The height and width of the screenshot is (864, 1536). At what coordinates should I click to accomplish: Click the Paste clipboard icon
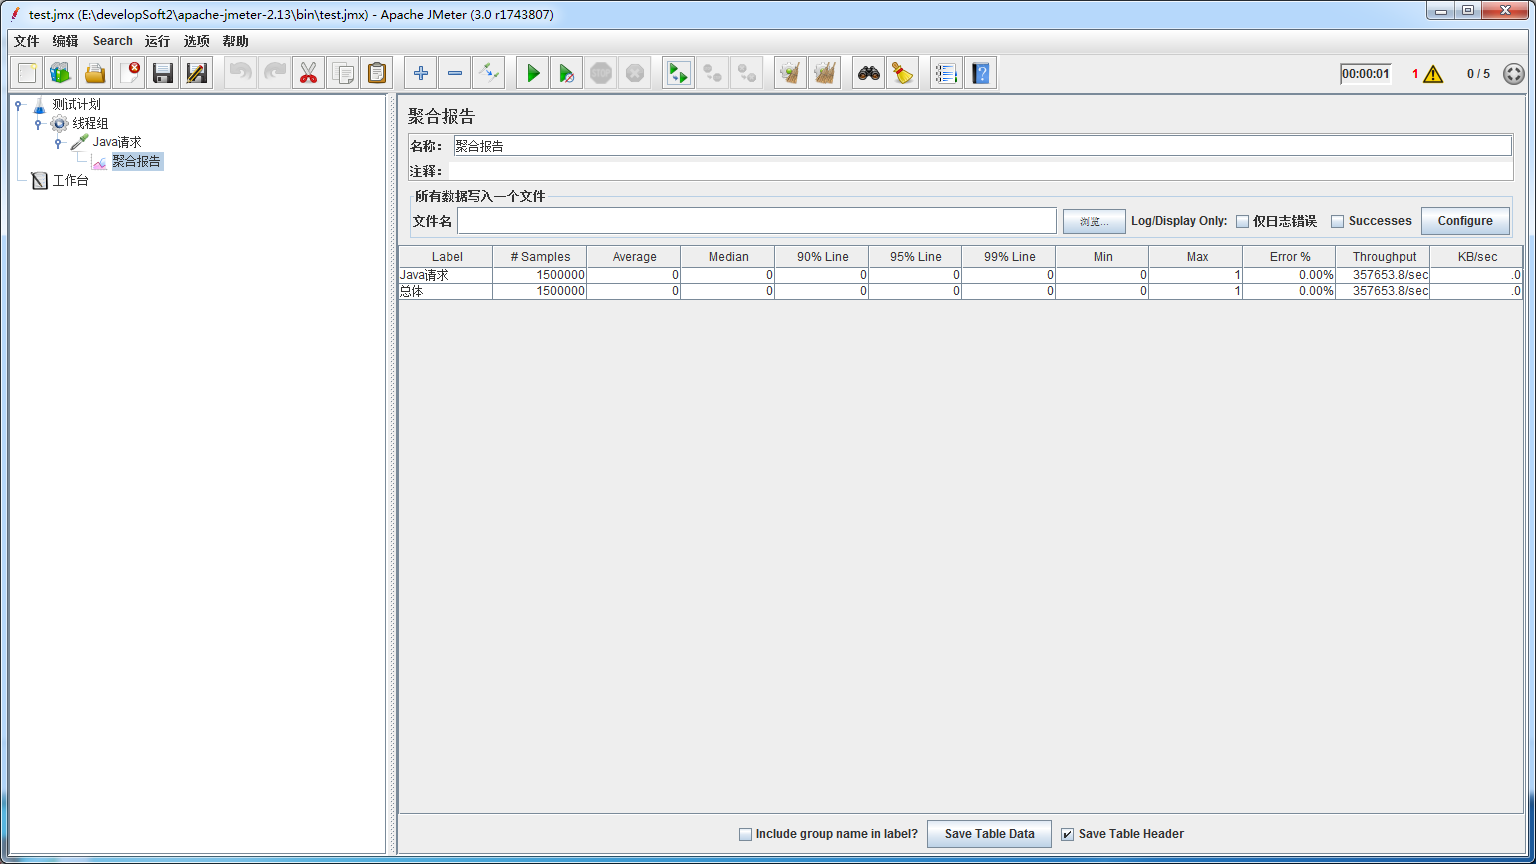click(377, 73)
